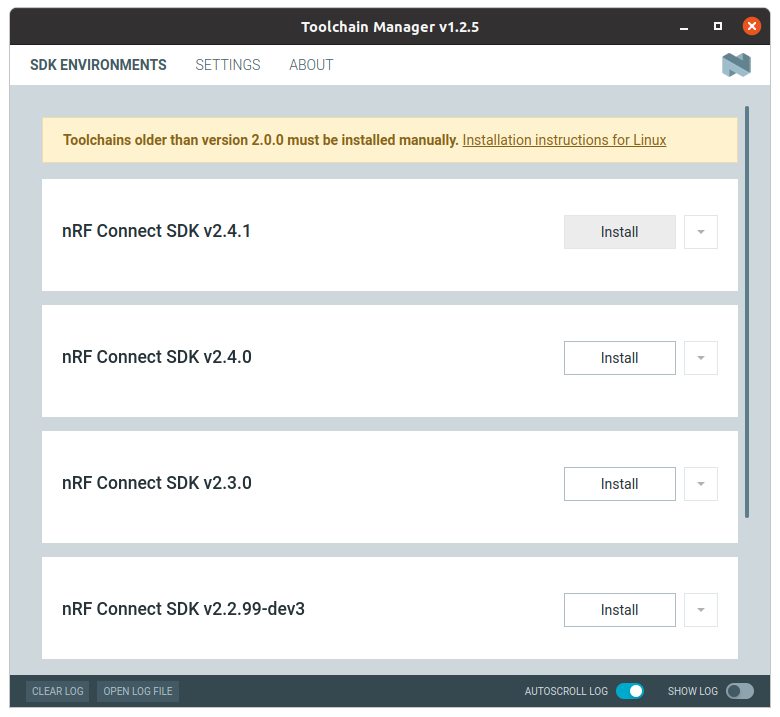This screenshot has height=717, width=780.
Task: Open dropdown for SDK v2.2.99-dev3
Action: 701,610
